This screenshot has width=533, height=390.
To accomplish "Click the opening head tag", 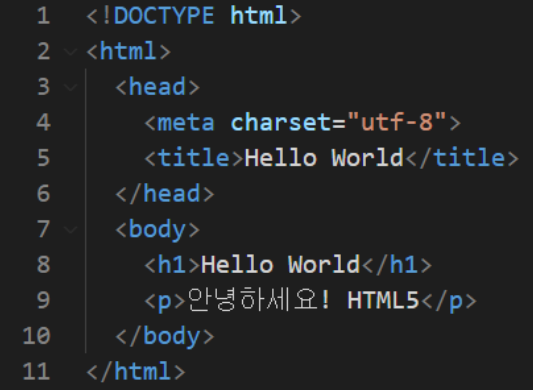I will (158, 87).
